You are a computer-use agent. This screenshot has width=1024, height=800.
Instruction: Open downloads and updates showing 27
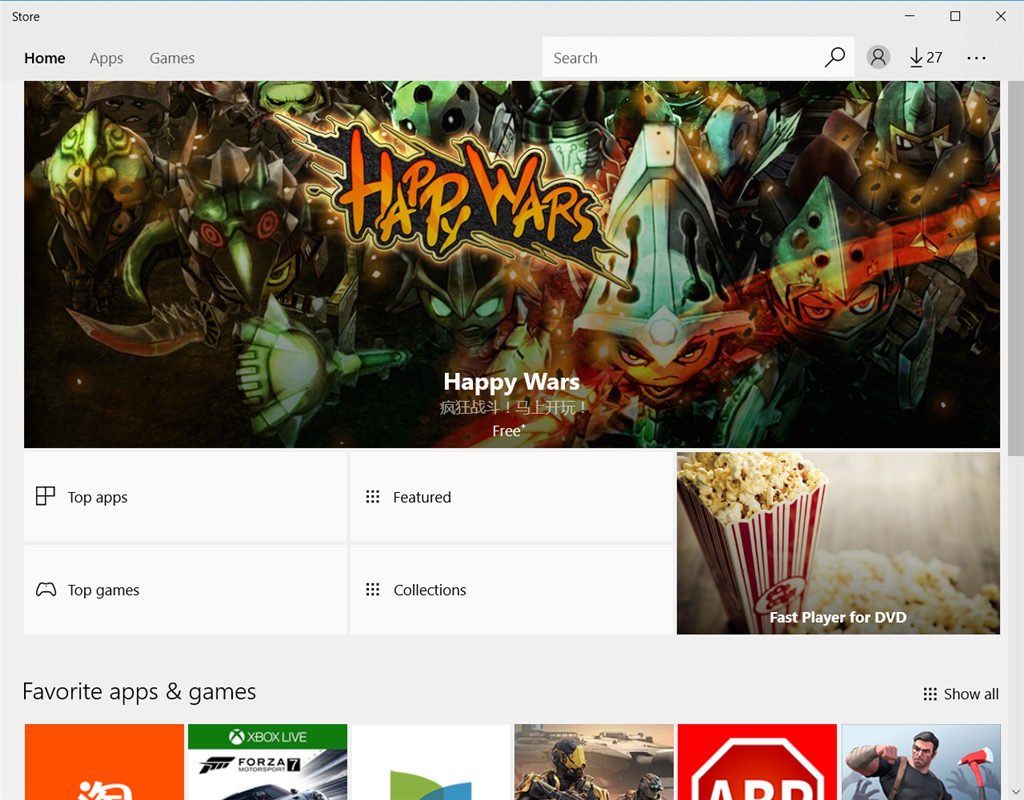click(x=926, y=57)
